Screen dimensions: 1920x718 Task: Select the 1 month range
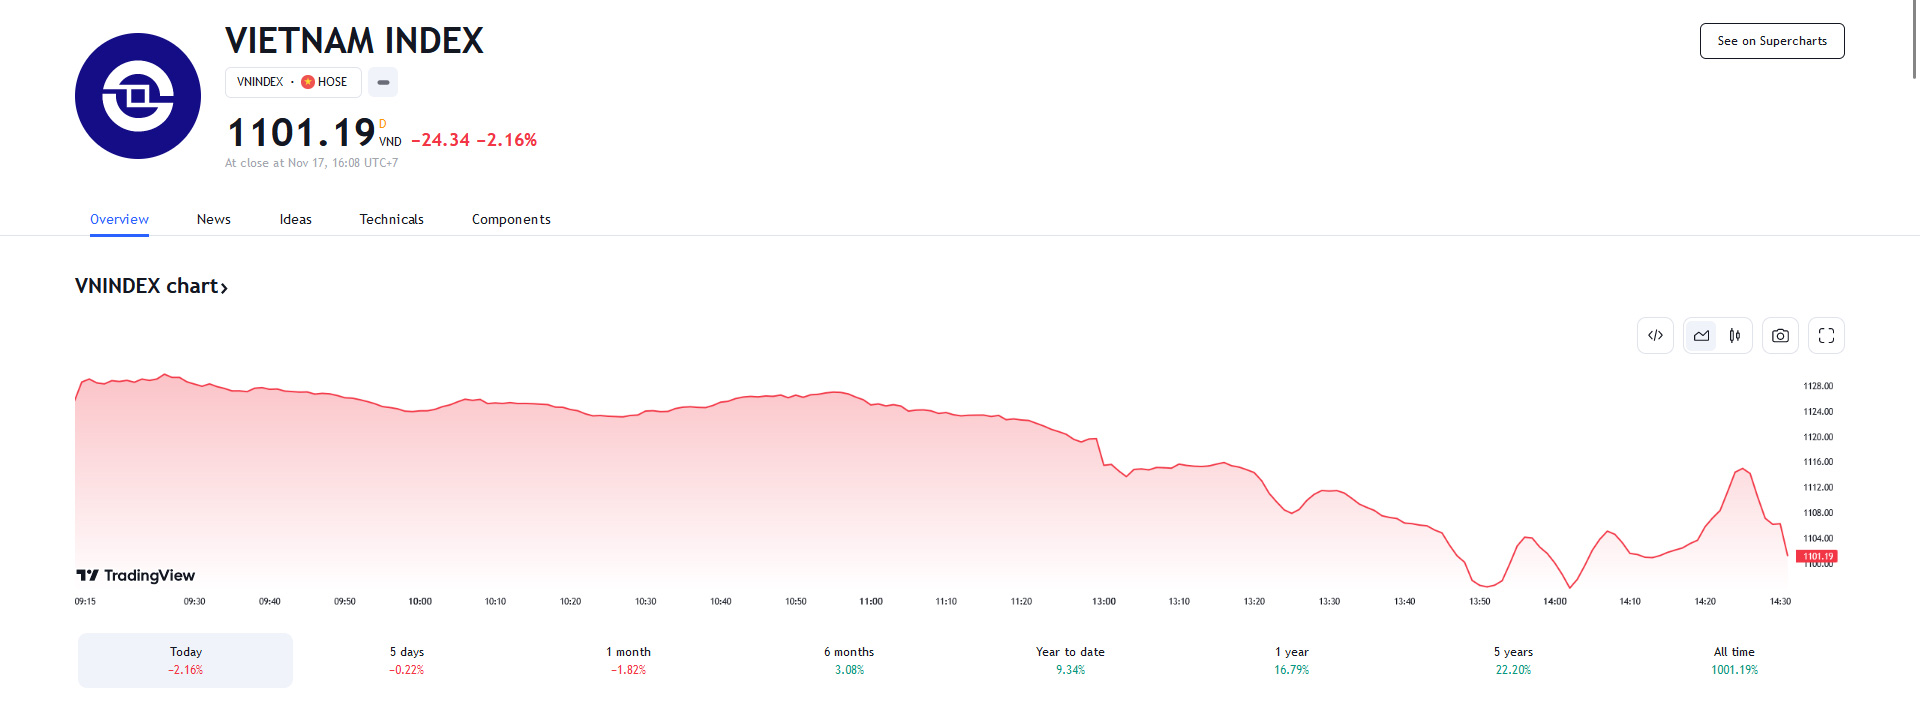628,660
